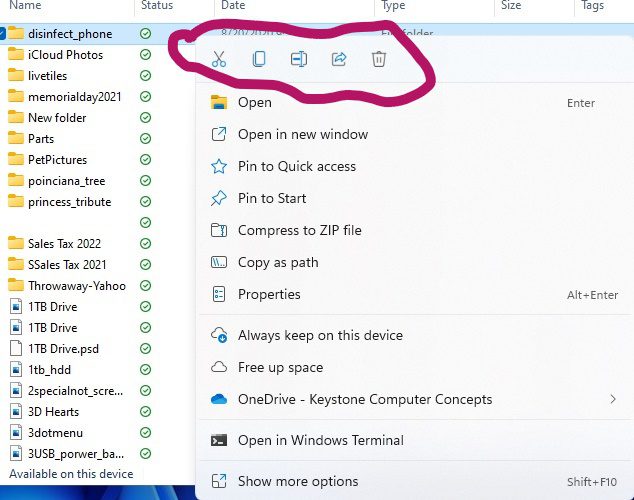The height and width of the screenshot is (500, 634).
Task: Click the Copy icon in context menu
Action: [259, 59]
